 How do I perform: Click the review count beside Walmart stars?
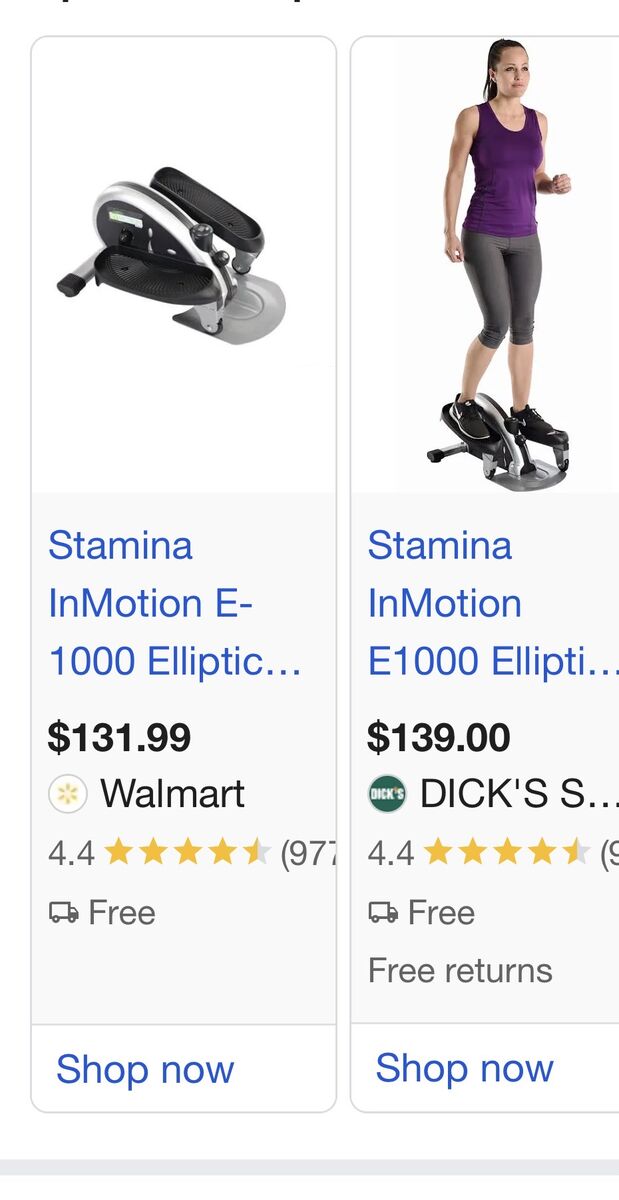click(308, 853)
